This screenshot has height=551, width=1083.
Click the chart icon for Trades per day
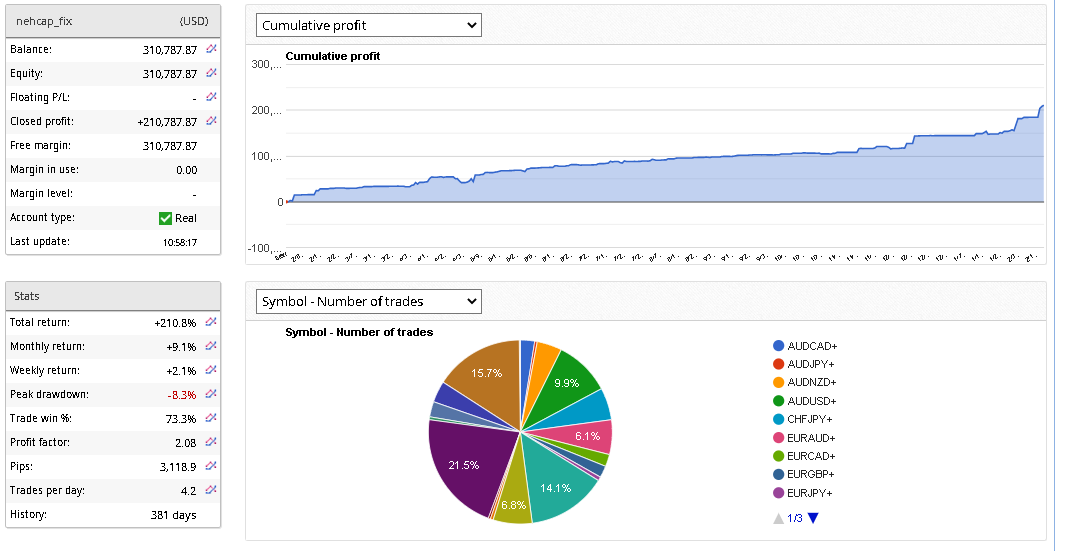tap(211, 490)
